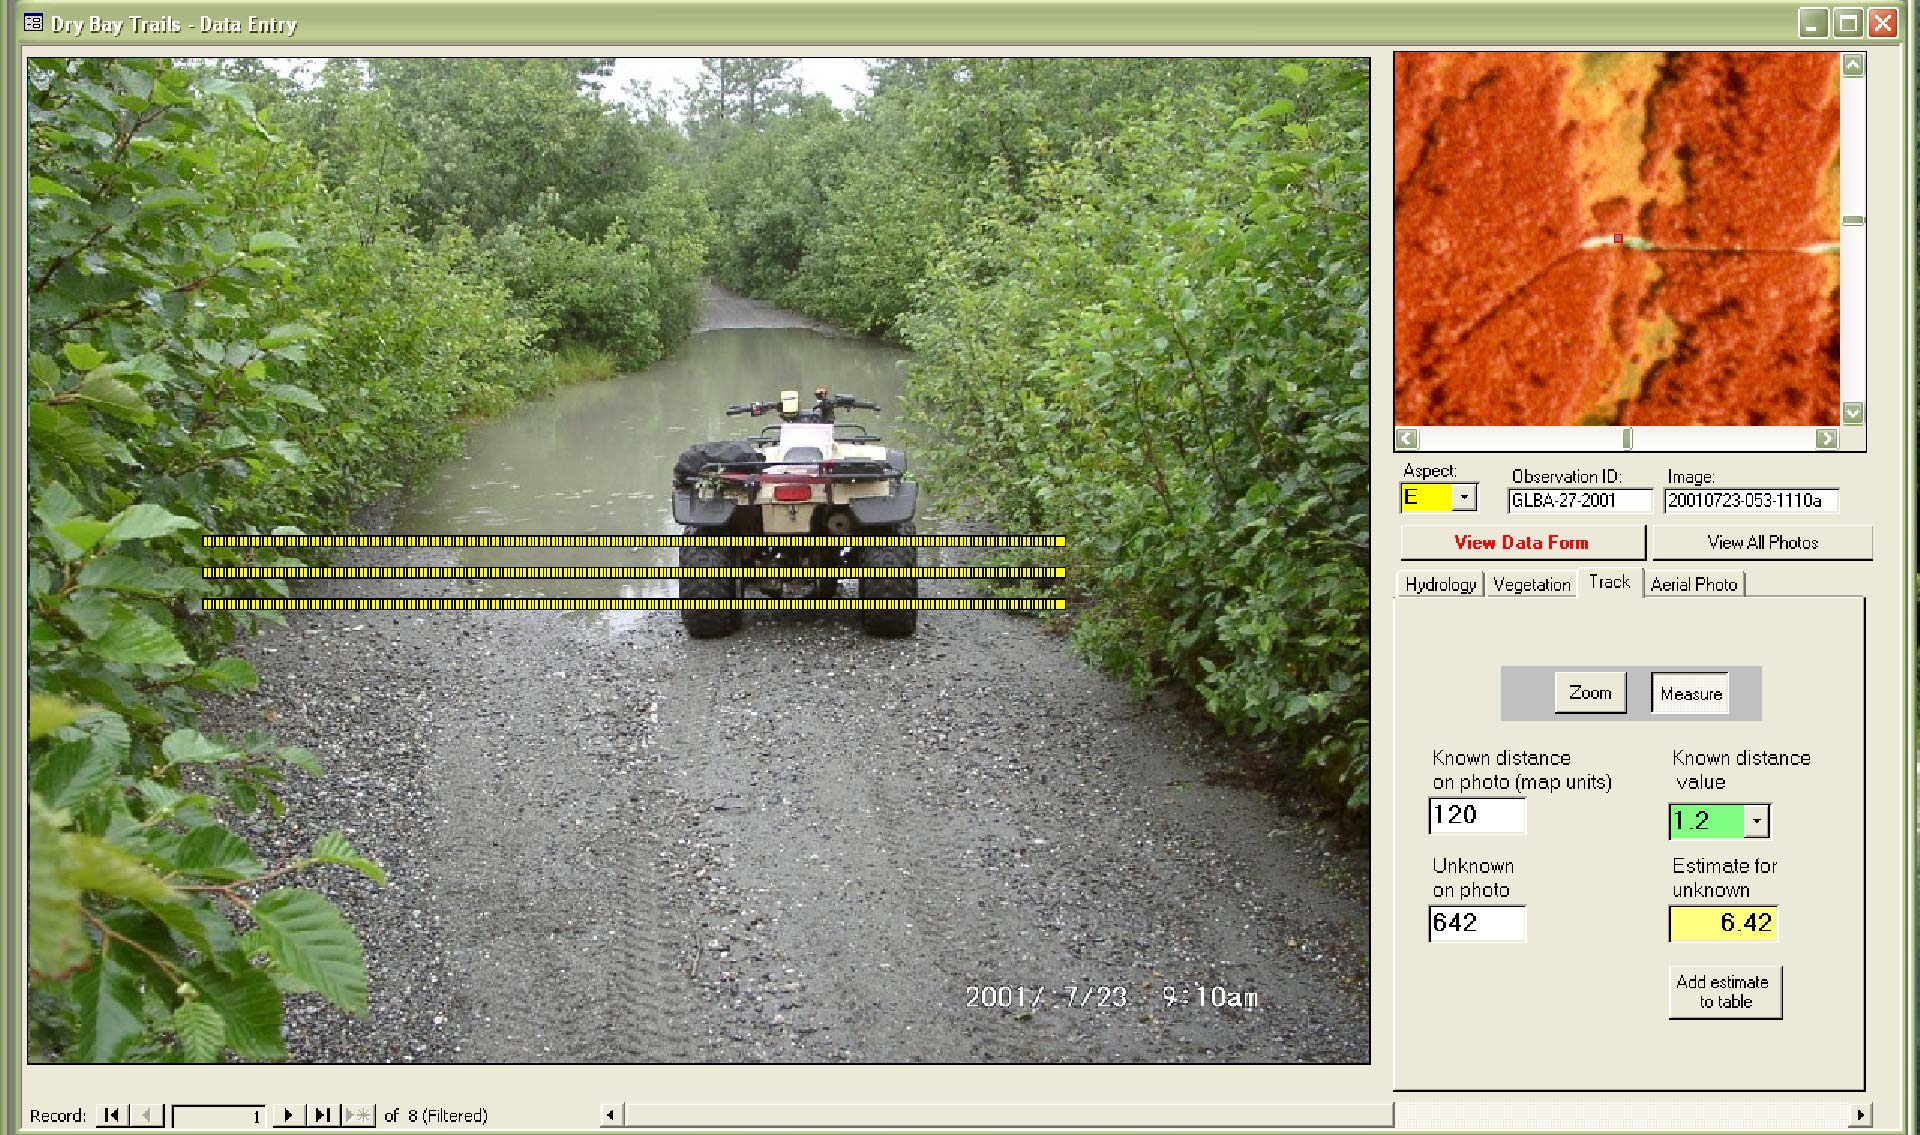Viewport: 1920px width, 1135px height.
Task: Activate the Zoom button
Action: 1590,692
